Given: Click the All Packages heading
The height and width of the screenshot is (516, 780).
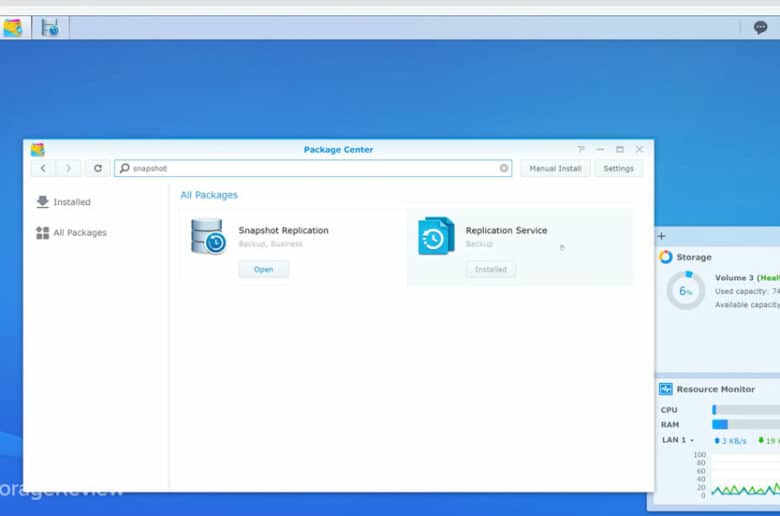Looking at the screenshot, I should (209, 195).
